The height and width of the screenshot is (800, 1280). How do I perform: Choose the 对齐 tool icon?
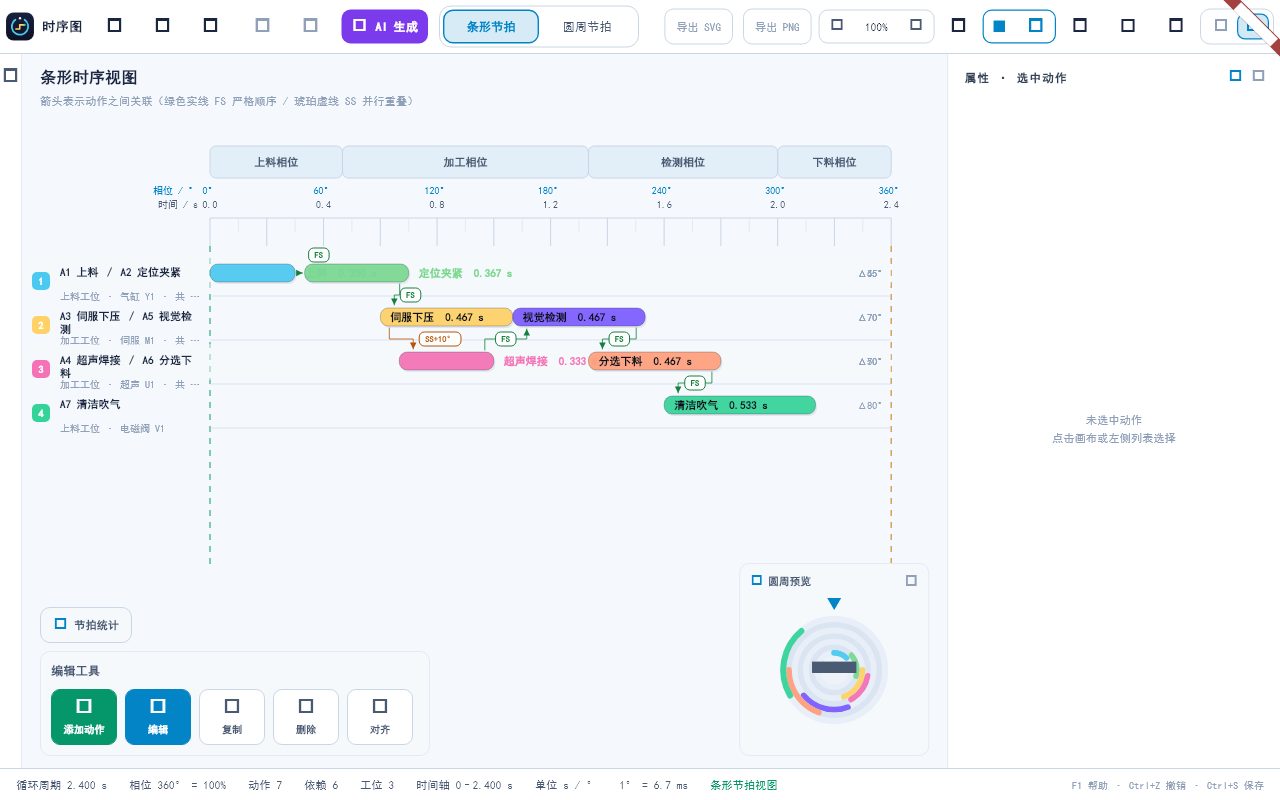coord(380,706)
